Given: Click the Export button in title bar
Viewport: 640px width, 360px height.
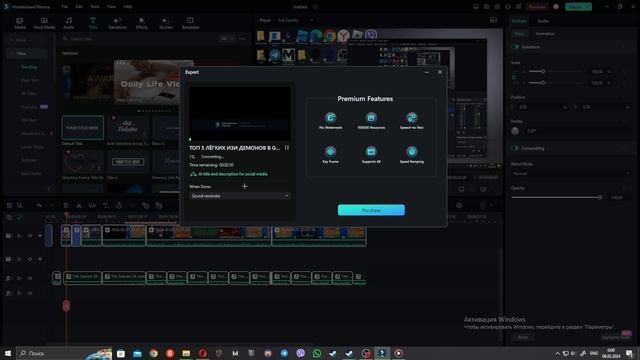Looking at the screenshot, I should click(x=578, y=7).
